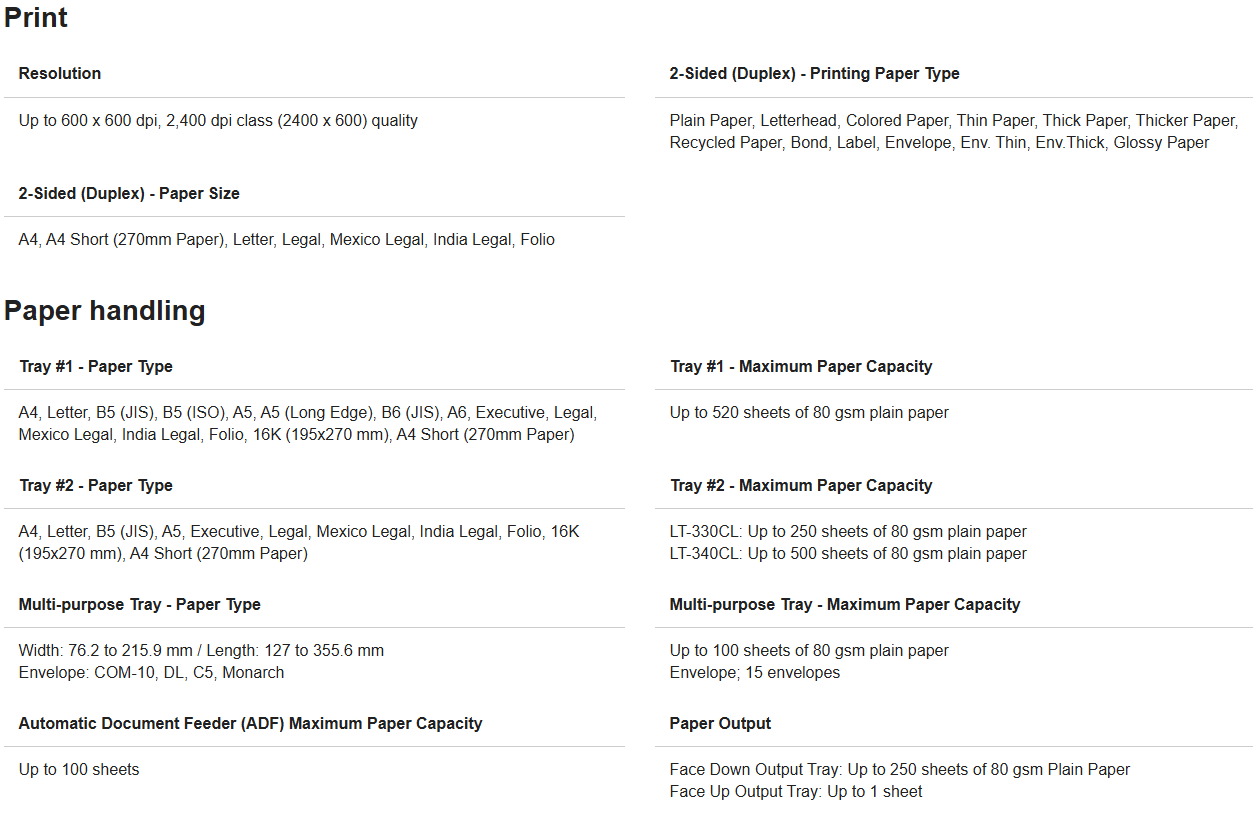Click the Envelope: COM-10, DL, C5, Monarch text
This screenshot has height=813, width=1253.
click(x=151, y=673)
